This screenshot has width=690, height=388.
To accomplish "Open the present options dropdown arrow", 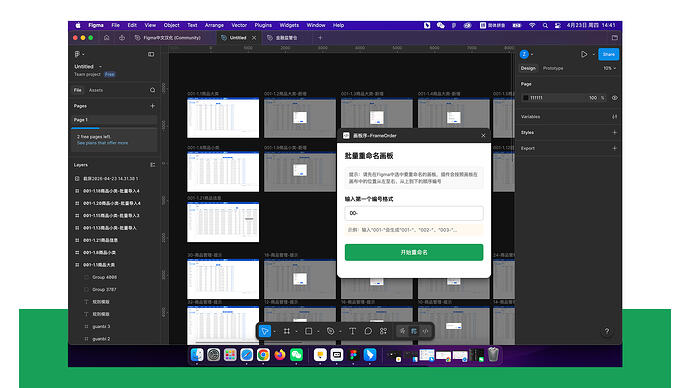I will (594, 55).
